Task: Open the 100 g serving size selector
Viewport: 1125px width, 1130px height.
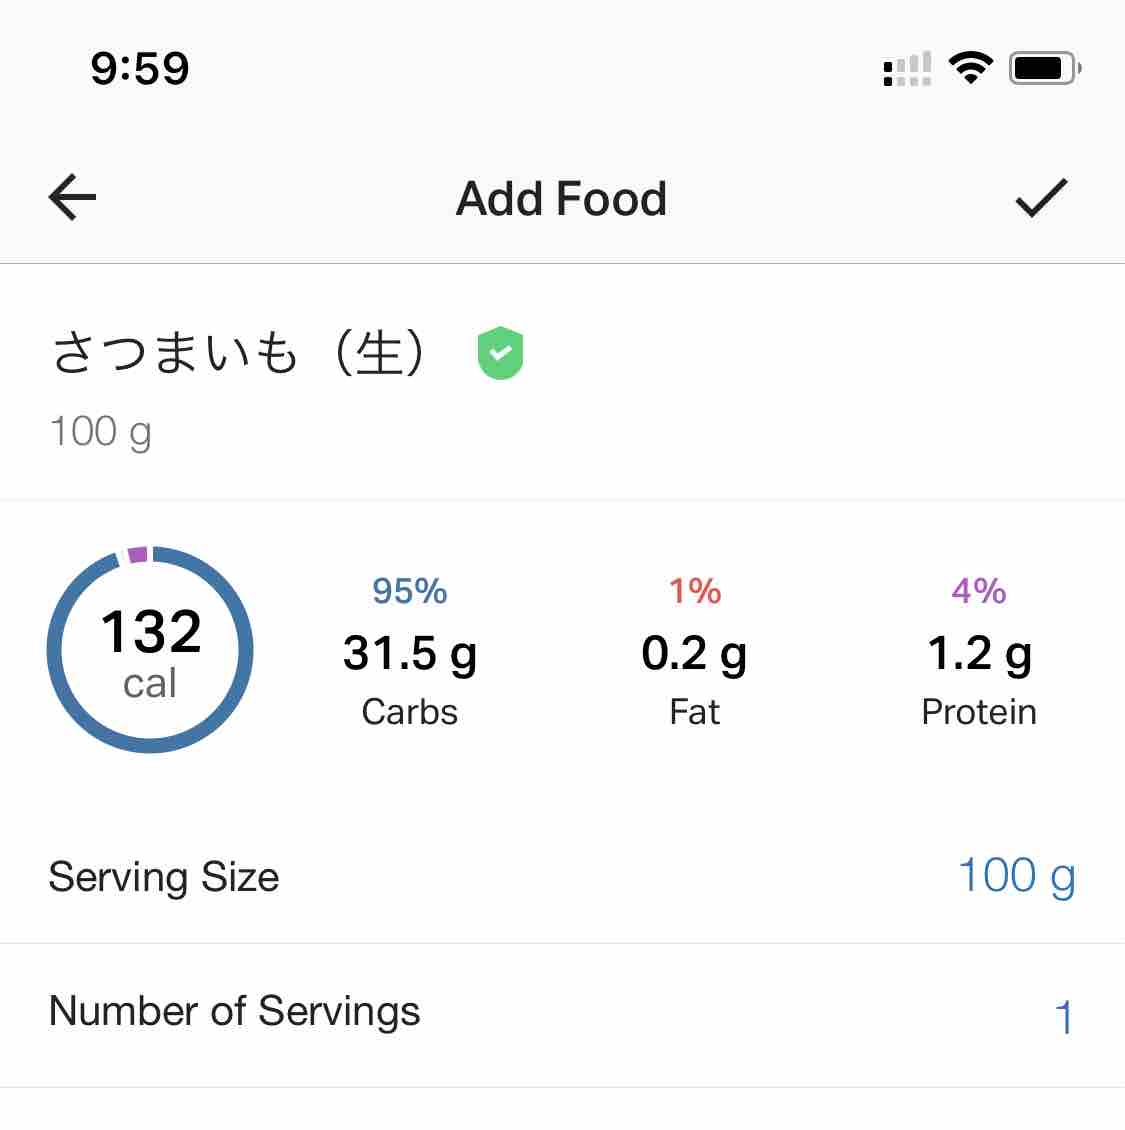Action: (1016, 876)
